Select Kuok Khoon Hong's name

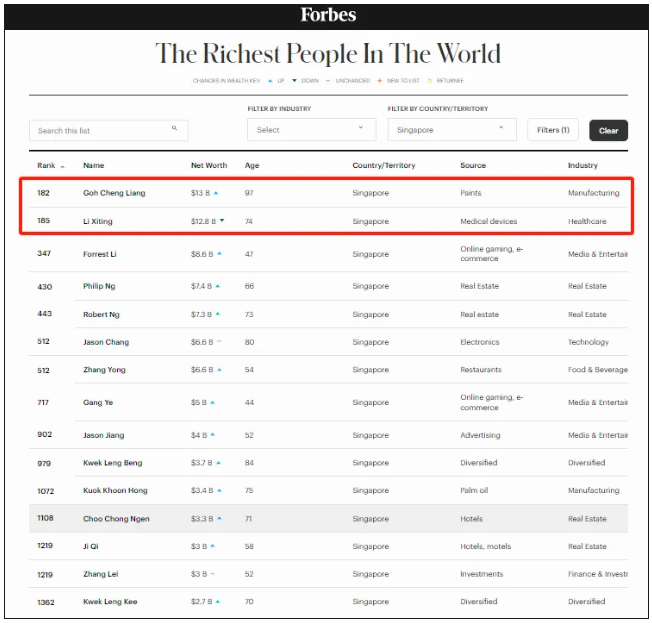pyautogui.click(x=115, y=491)
